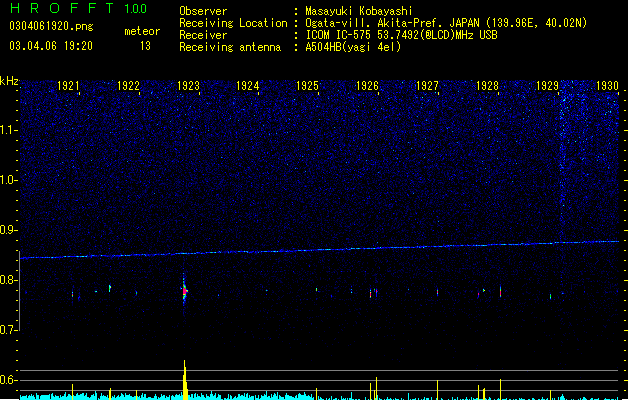629x400 pixels.
Task: Click the 1921 time axis label
Action: [68, 86]
